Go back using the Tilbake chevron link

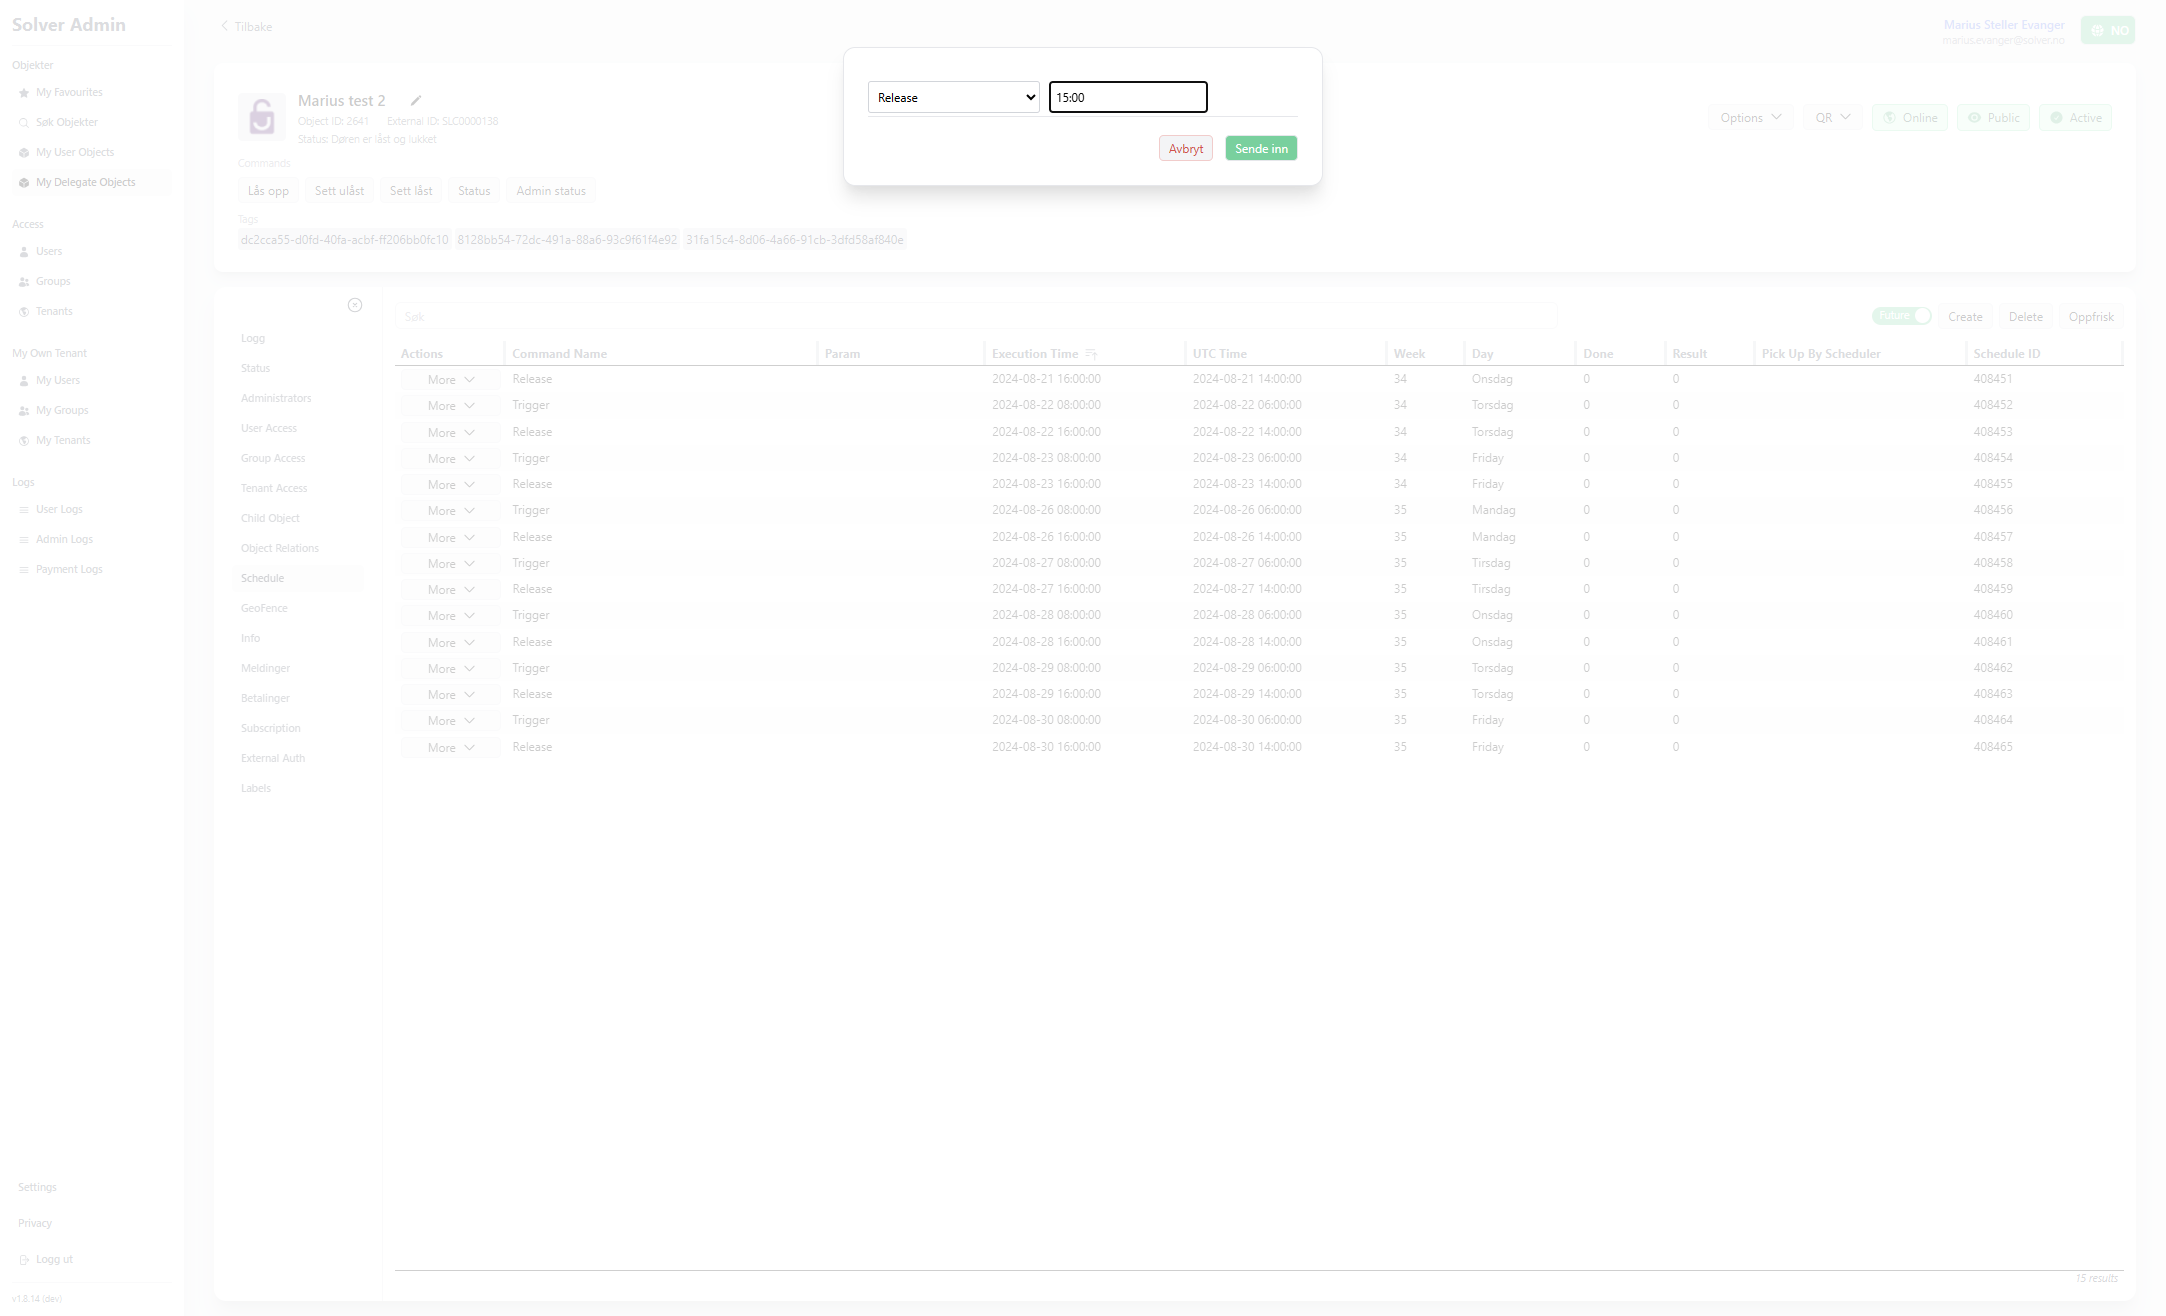246,27
